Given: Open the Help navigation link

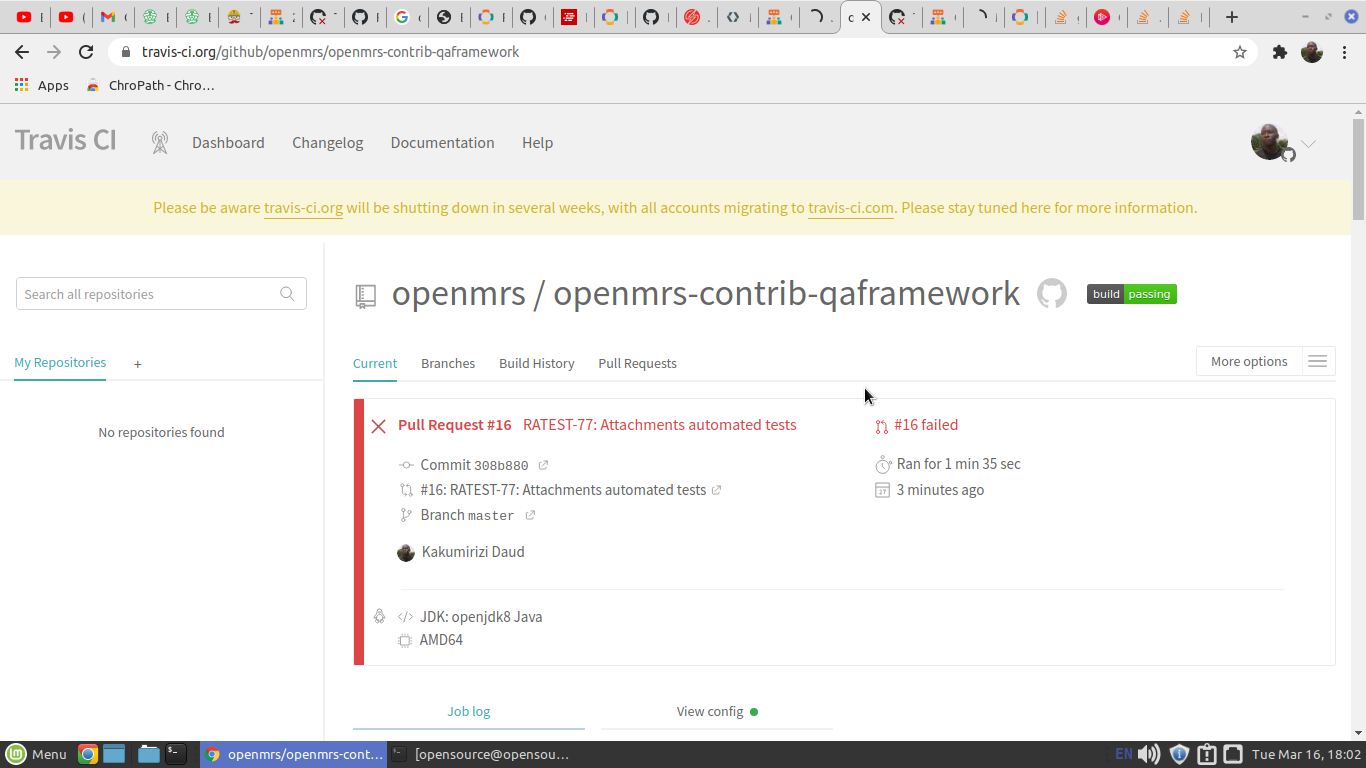Looking at the screenshot, I should coord(537,143).
